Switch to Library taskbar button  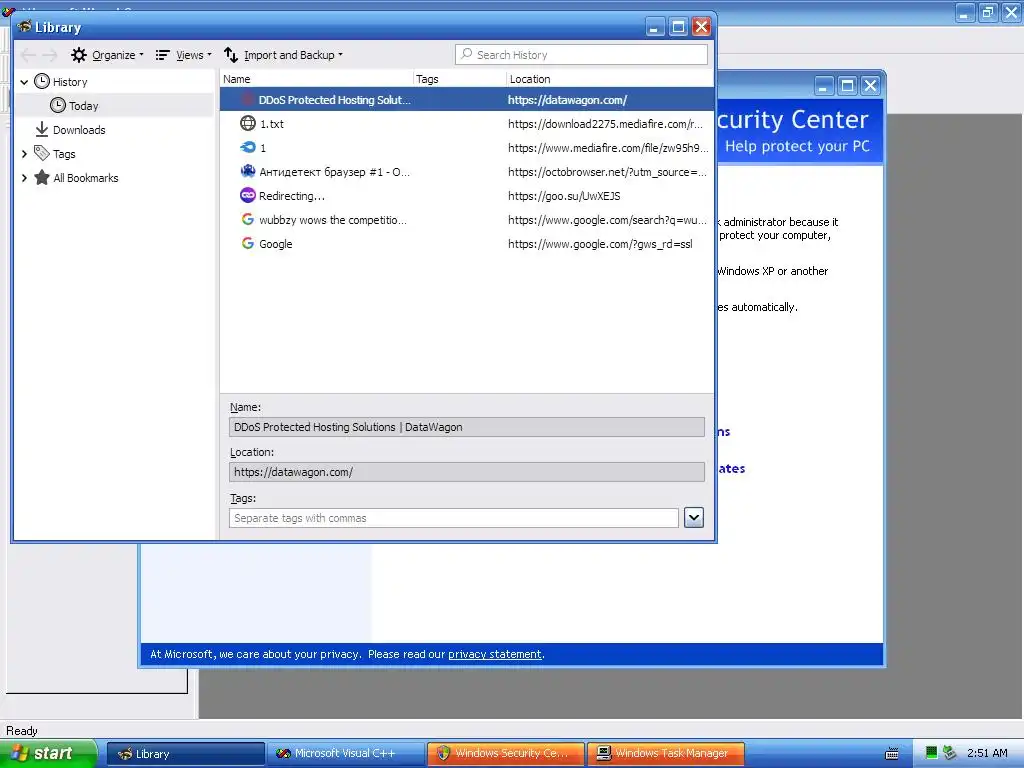(x=186, y=754)
